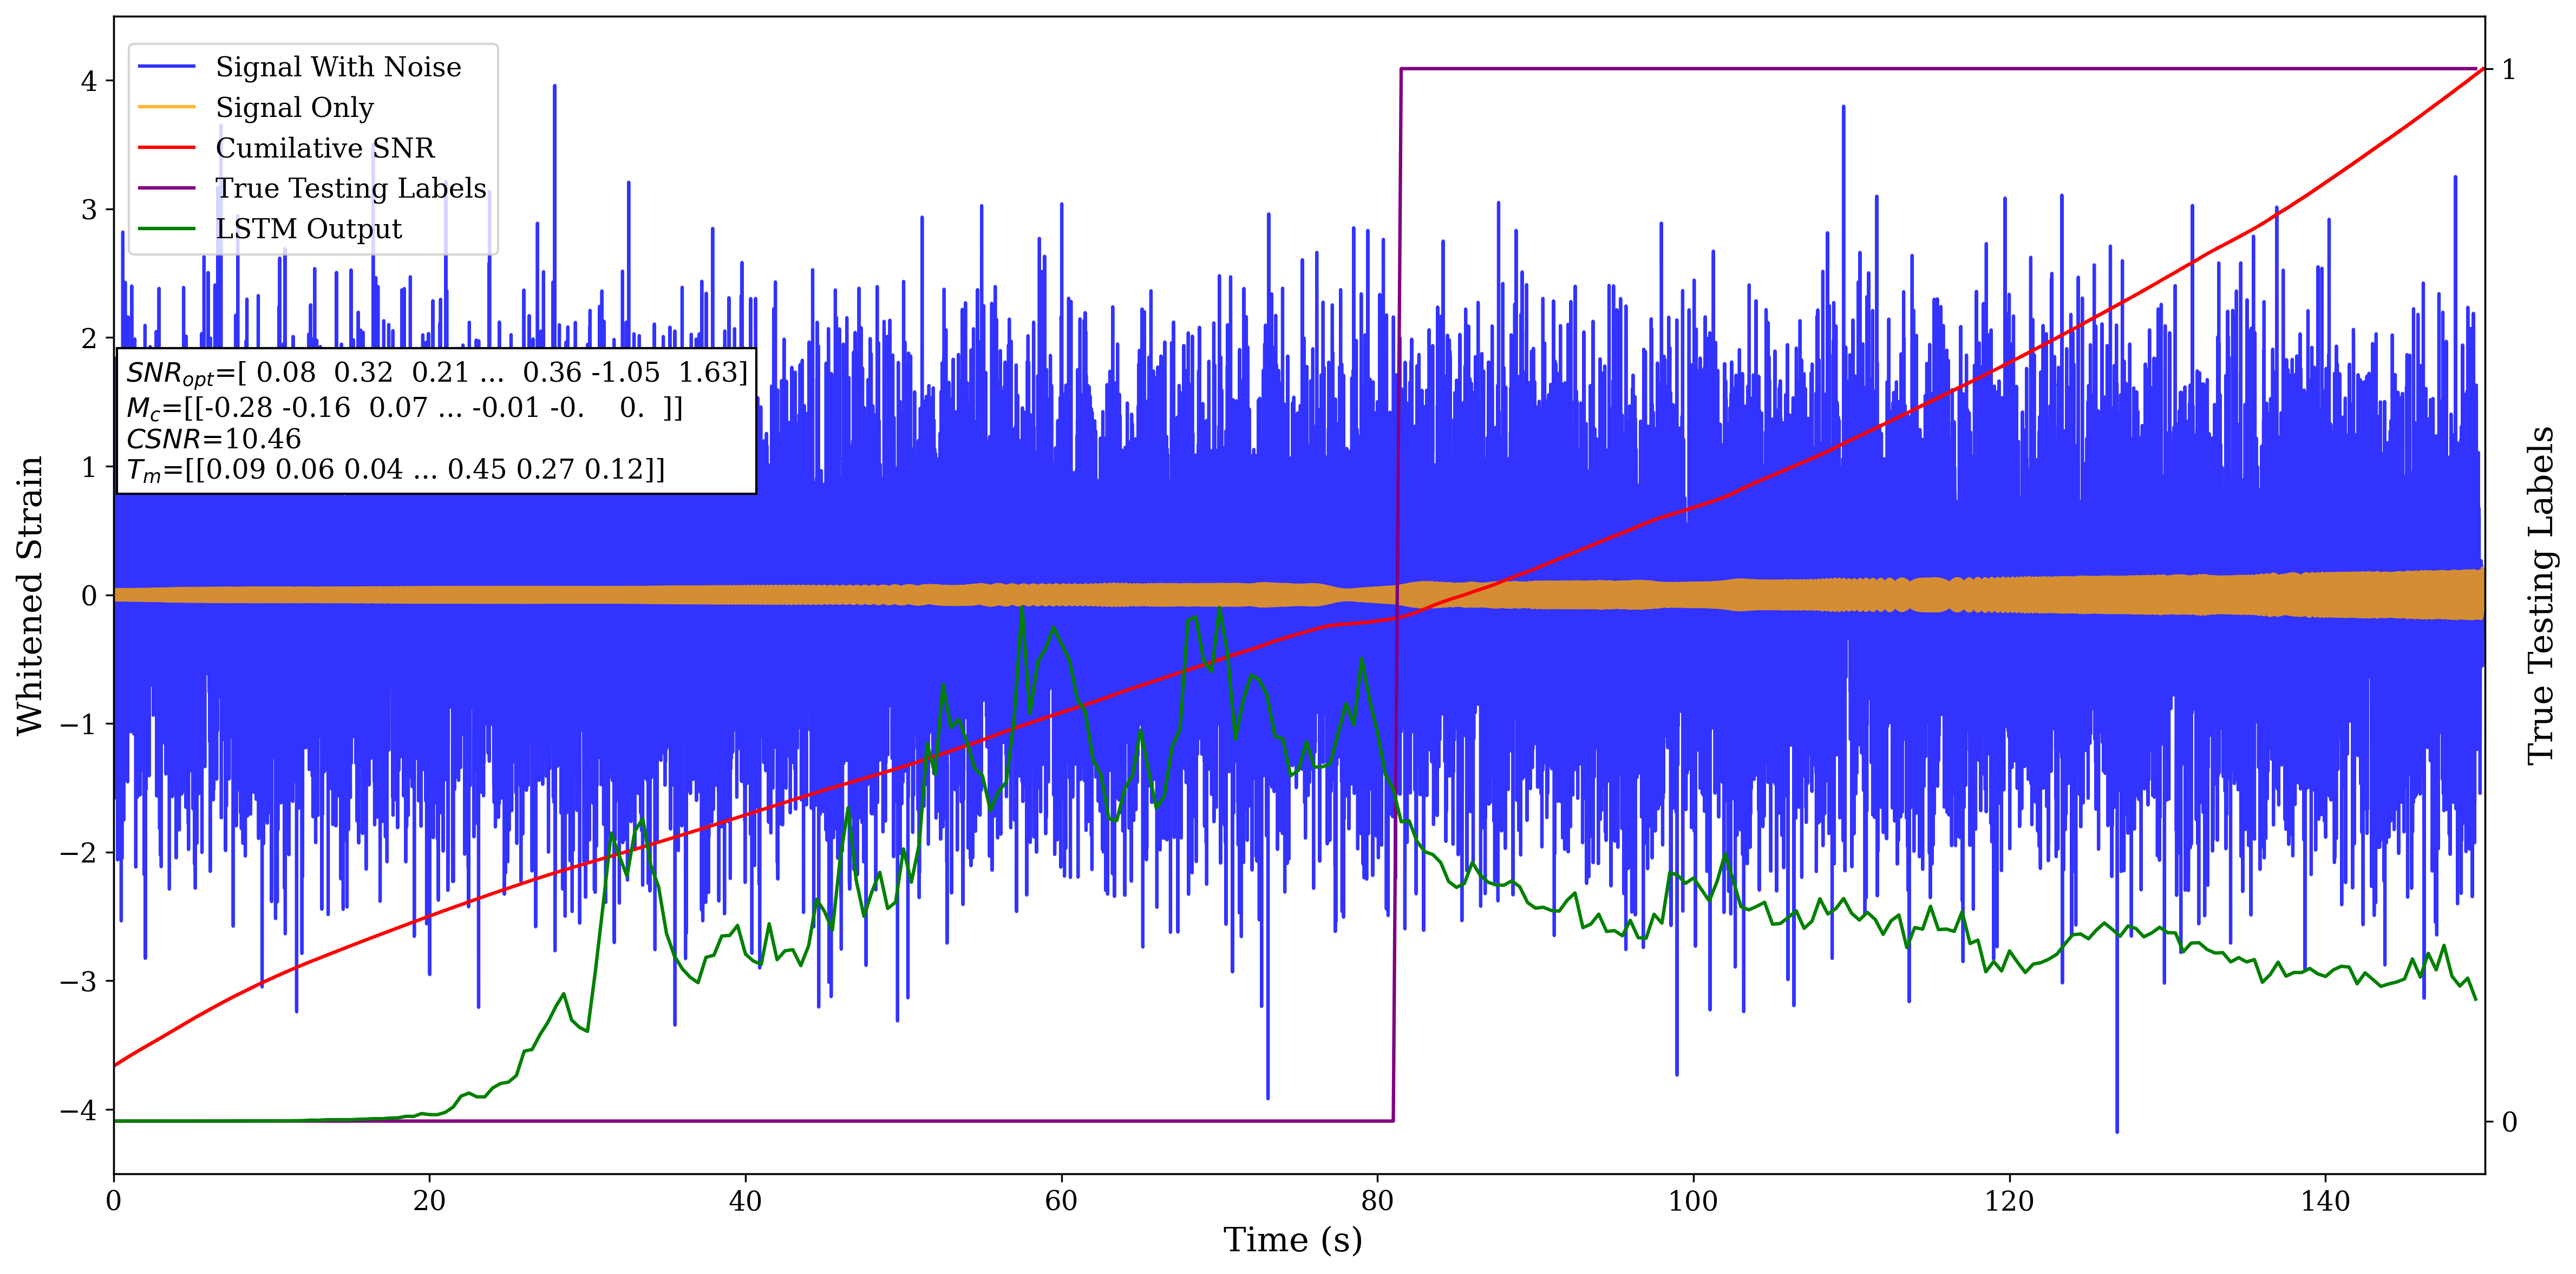Click the purple line swatch in legend
Image resolution: width=2576 pixels, height=1274 pixels.
[167, 188]
